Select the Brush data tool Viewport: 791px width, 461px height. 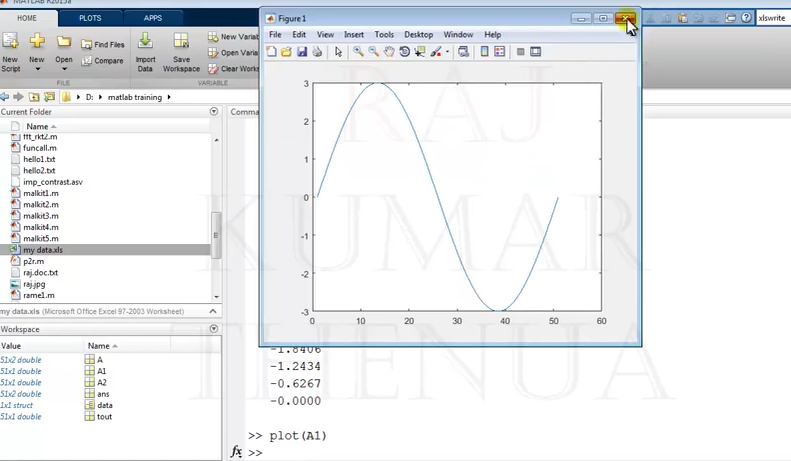[x=436, y=51]
